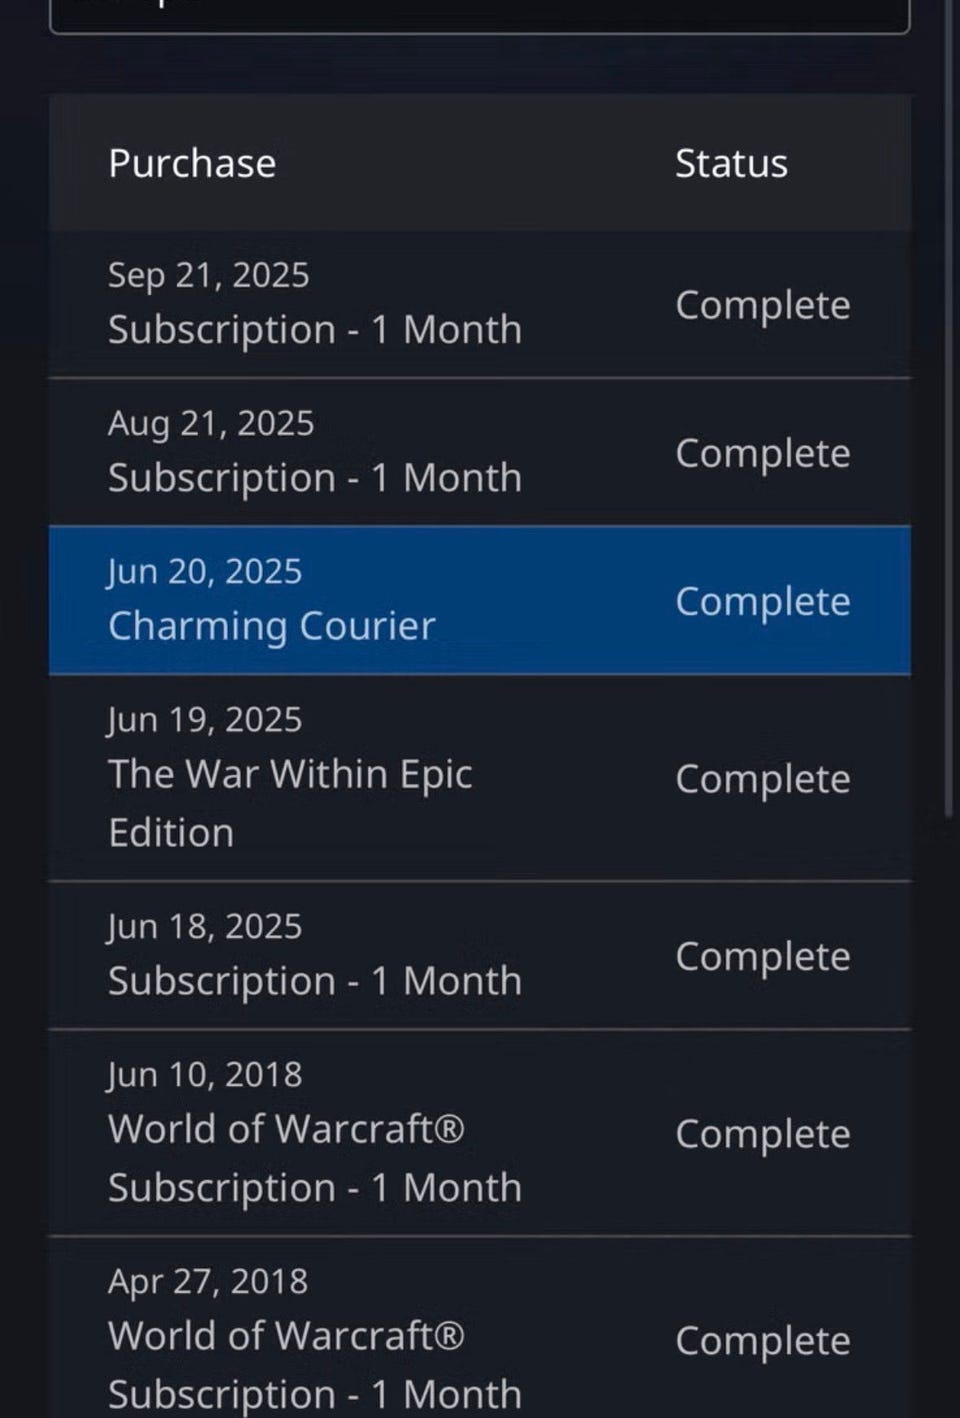
Task: Click the Jun 19, 2025 date text
Action: click(x=205, y=720)
